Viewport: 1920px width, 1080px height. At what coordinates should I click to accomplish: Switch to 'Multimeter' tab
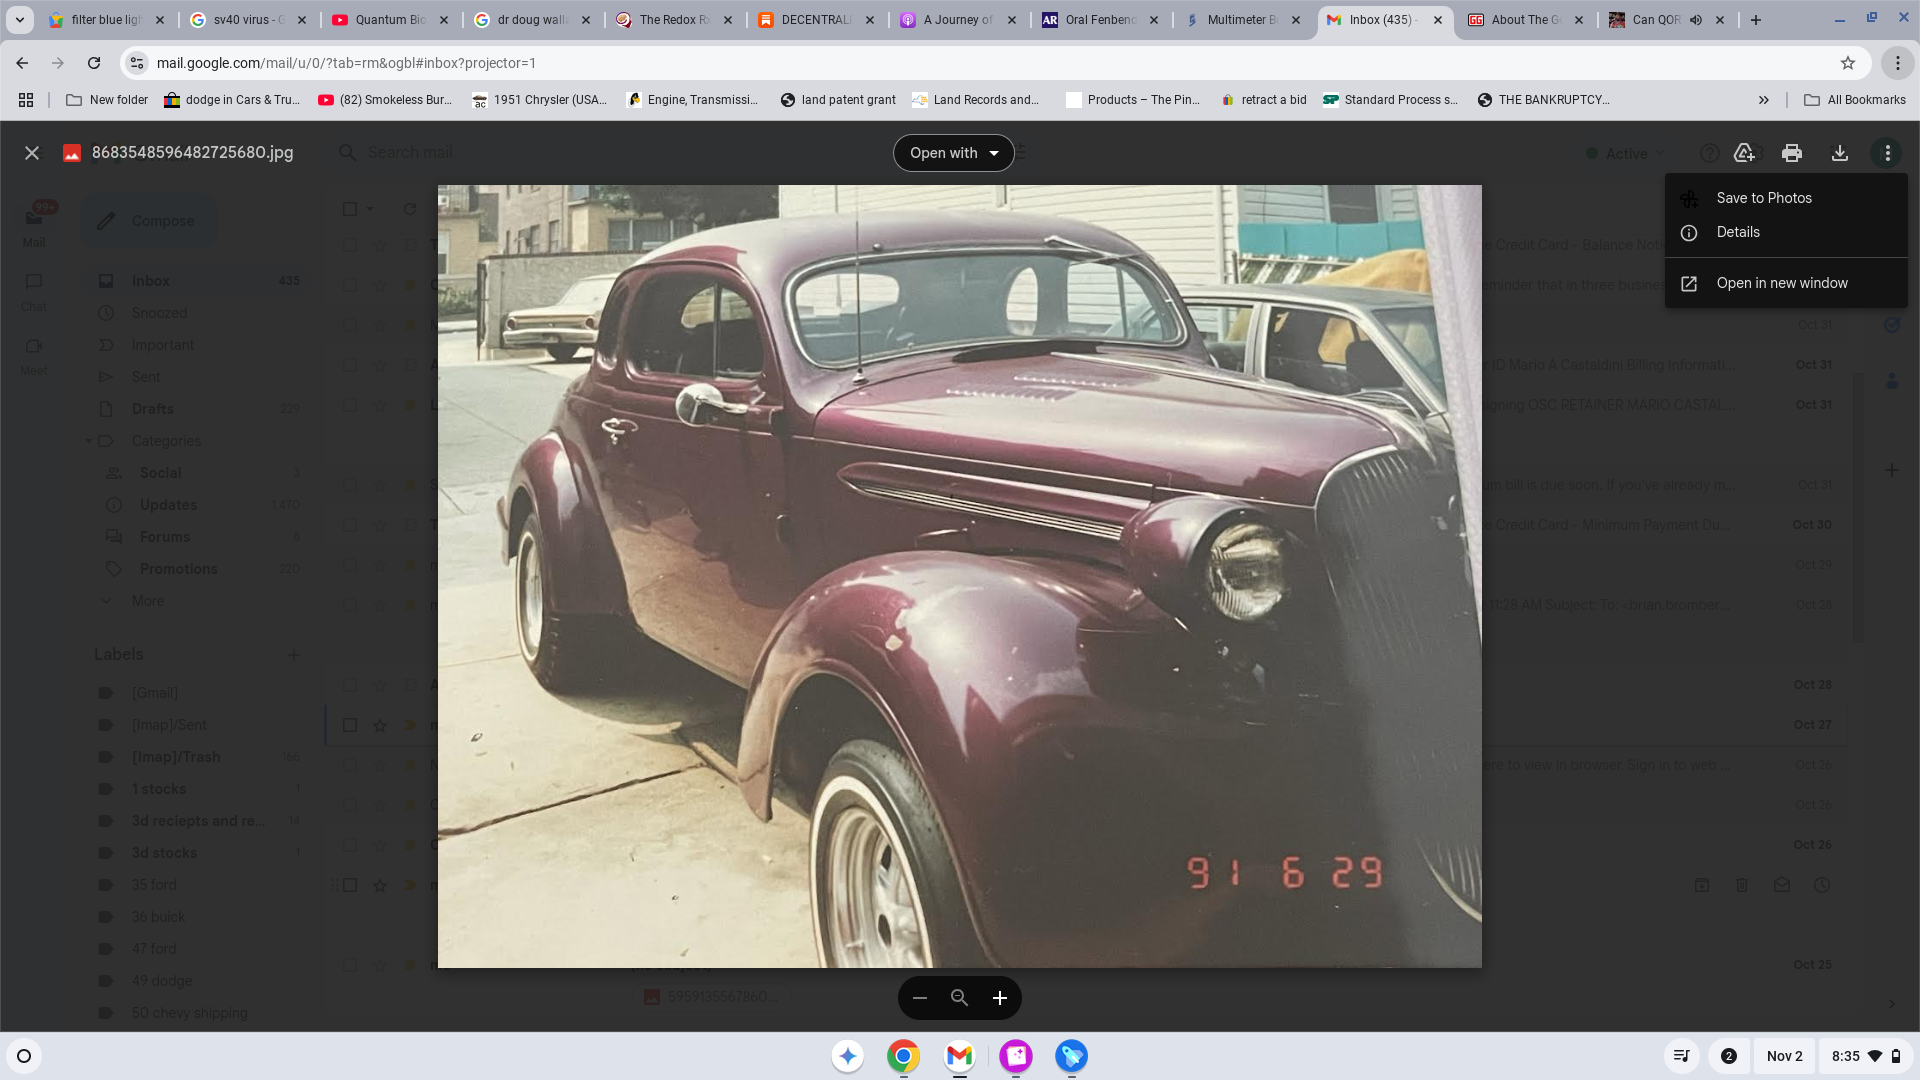pyautogui.click(x=1241, y=20)
